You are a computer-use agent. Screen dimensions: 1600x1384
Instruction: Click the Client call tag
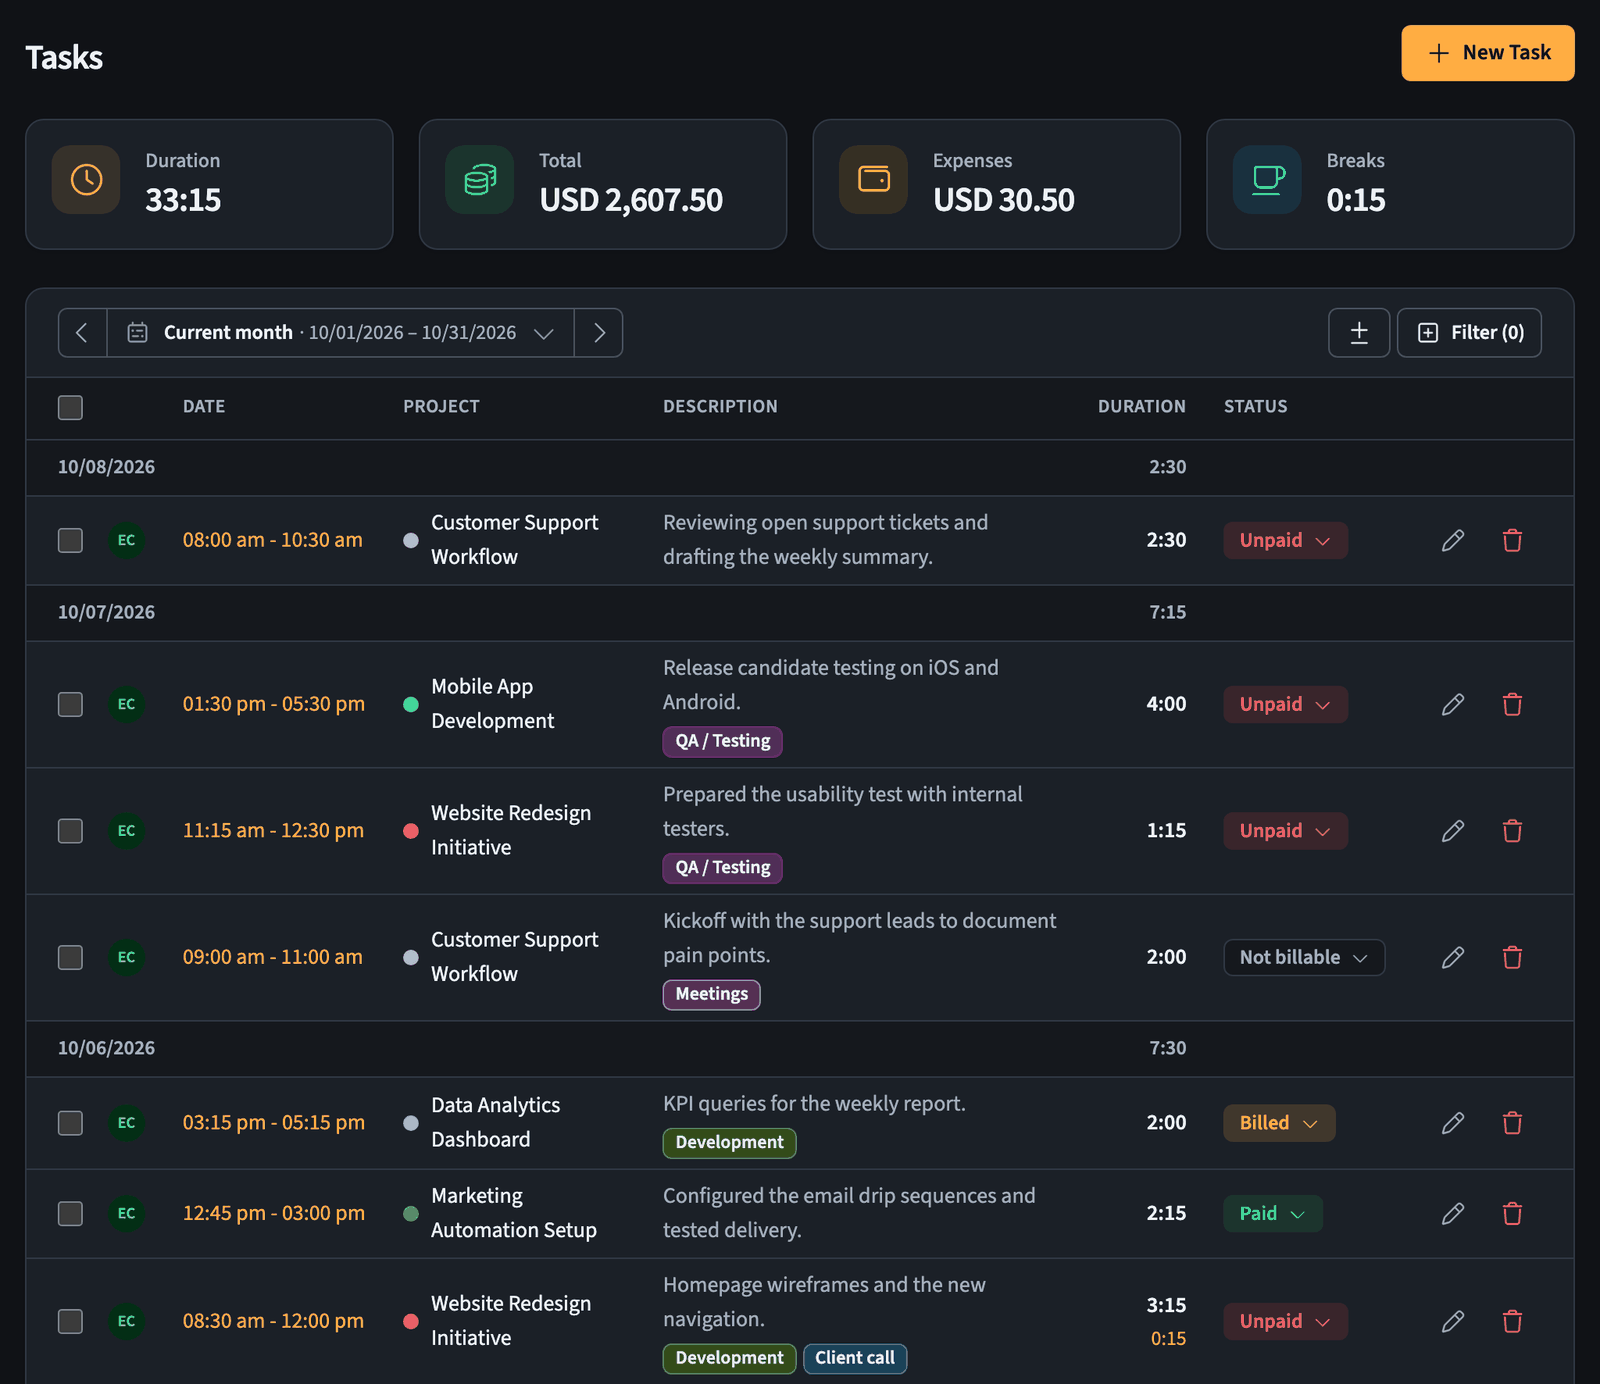click(x=855, y=1358)
